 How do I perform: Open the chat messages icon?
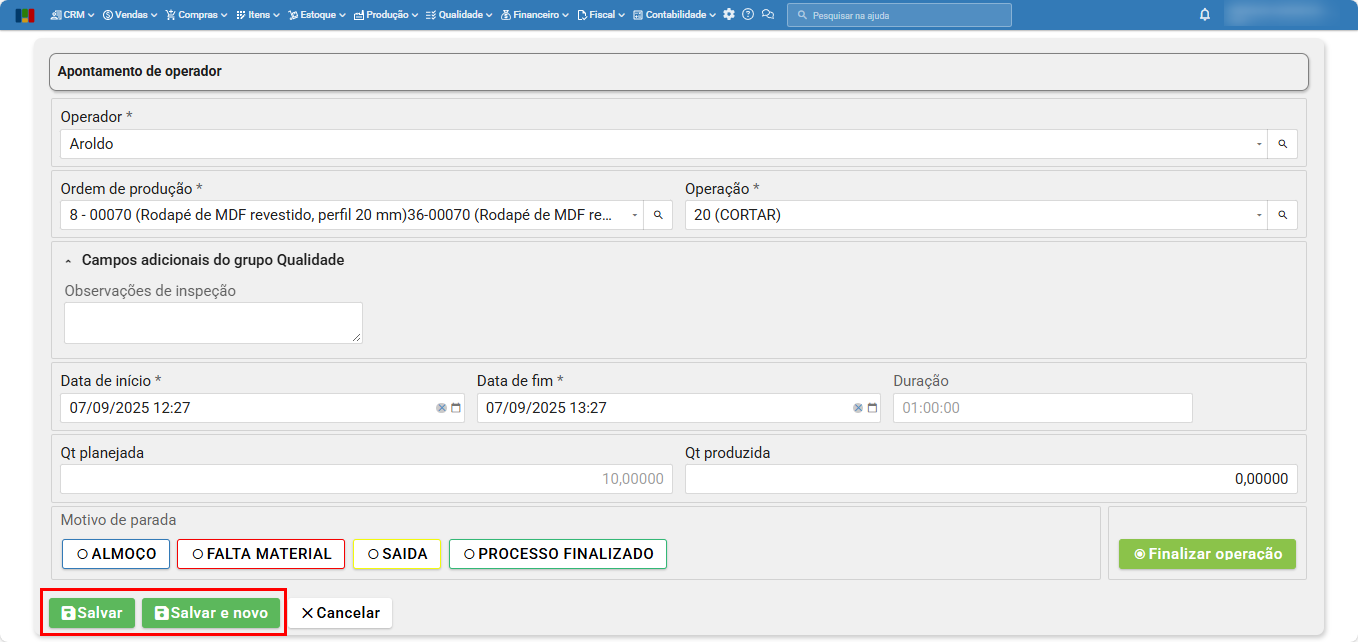pyautogui.click(x=768, y=15)
